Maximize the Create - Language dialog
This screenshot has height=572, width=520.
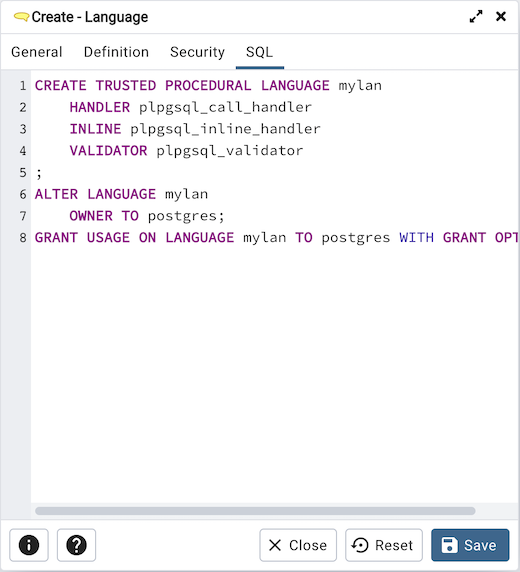tap(475, 16)
